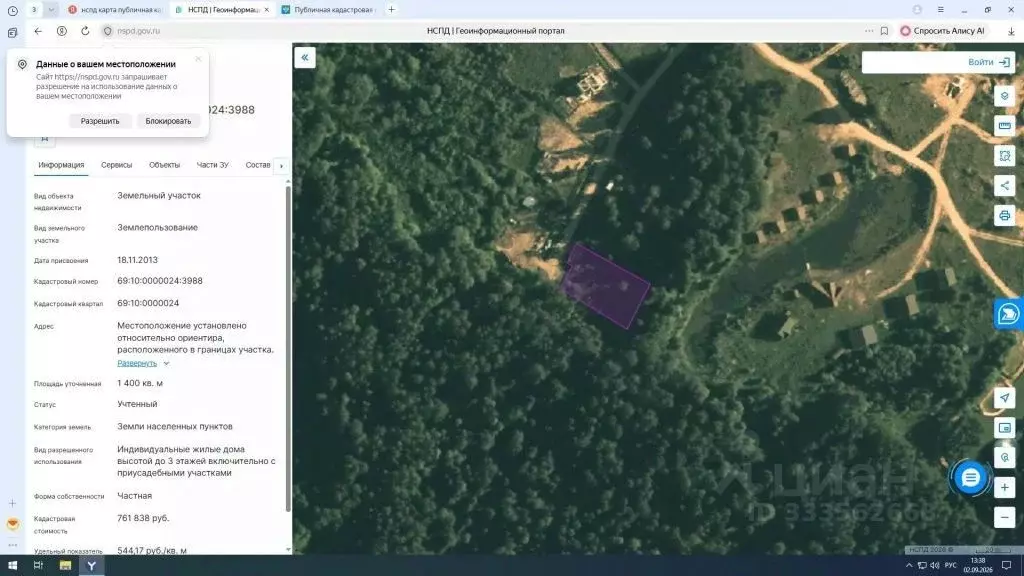
Task: Add a new browser tab
Action: pos(391,10)
